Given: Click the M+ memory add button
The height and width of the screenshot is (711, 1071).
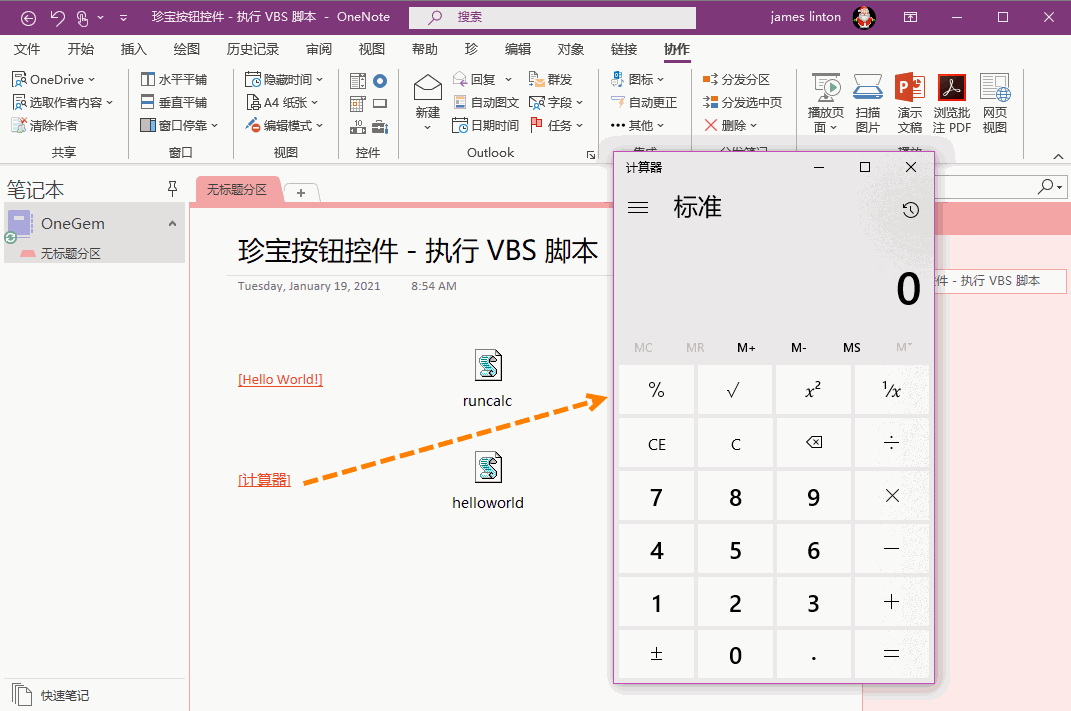Looking at the screenshot, I should pos(746,348).
